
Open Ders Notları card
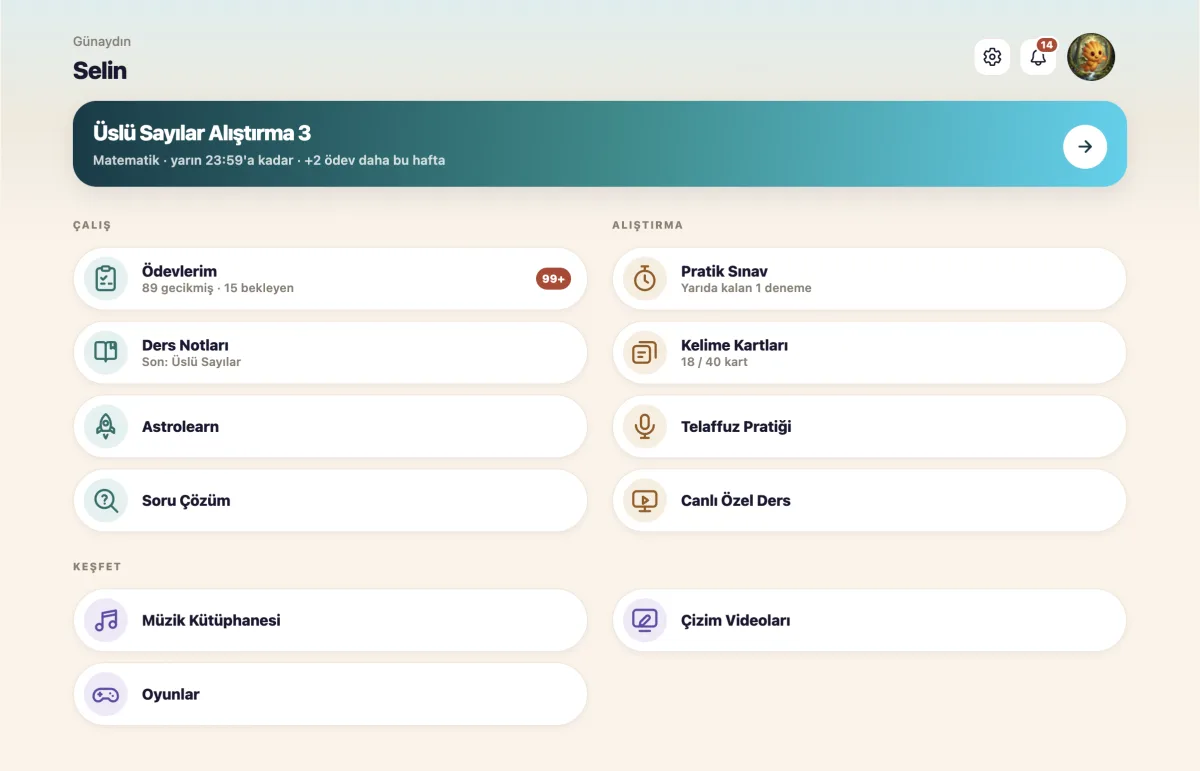click(330, 353)
